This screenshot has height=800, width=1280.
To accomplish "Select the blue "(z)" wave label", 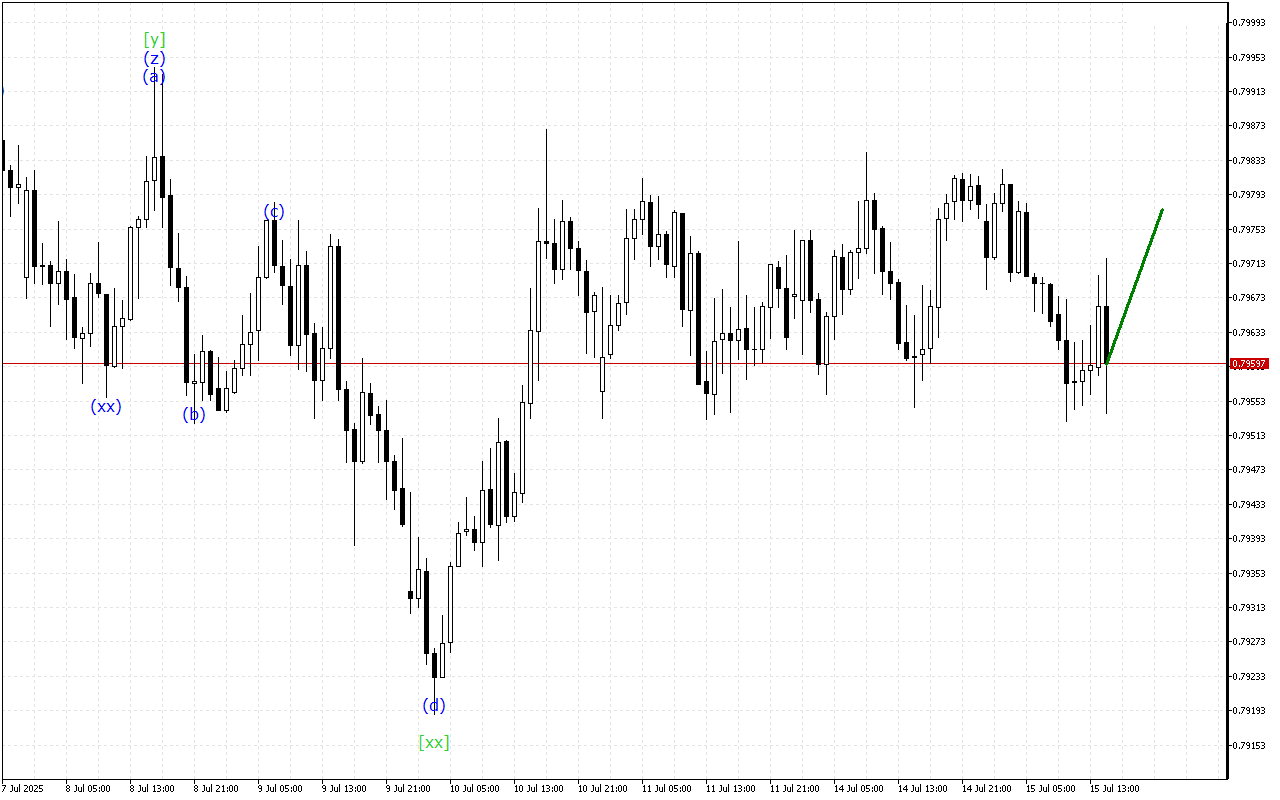I will [156, 59].
